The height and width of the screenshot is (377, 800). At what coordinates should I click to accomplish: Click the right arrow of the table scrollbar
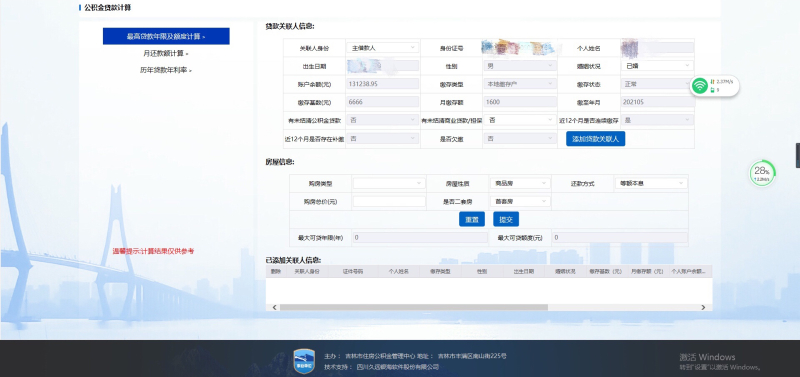703,308
